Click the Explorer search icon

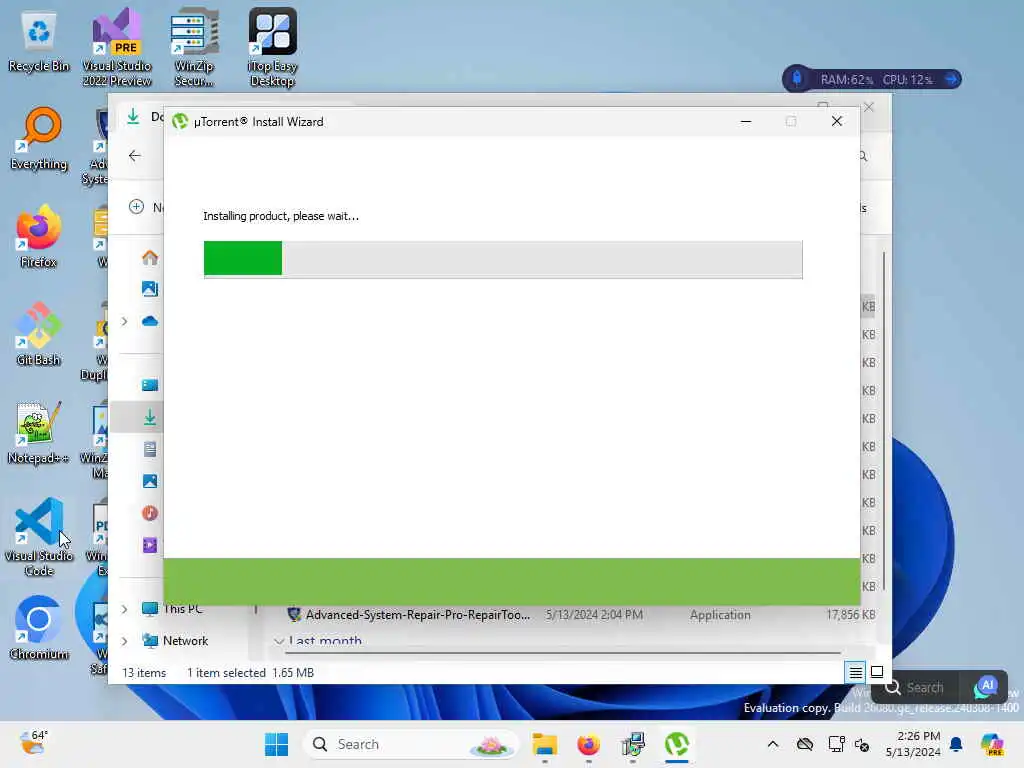pos(863,156)
